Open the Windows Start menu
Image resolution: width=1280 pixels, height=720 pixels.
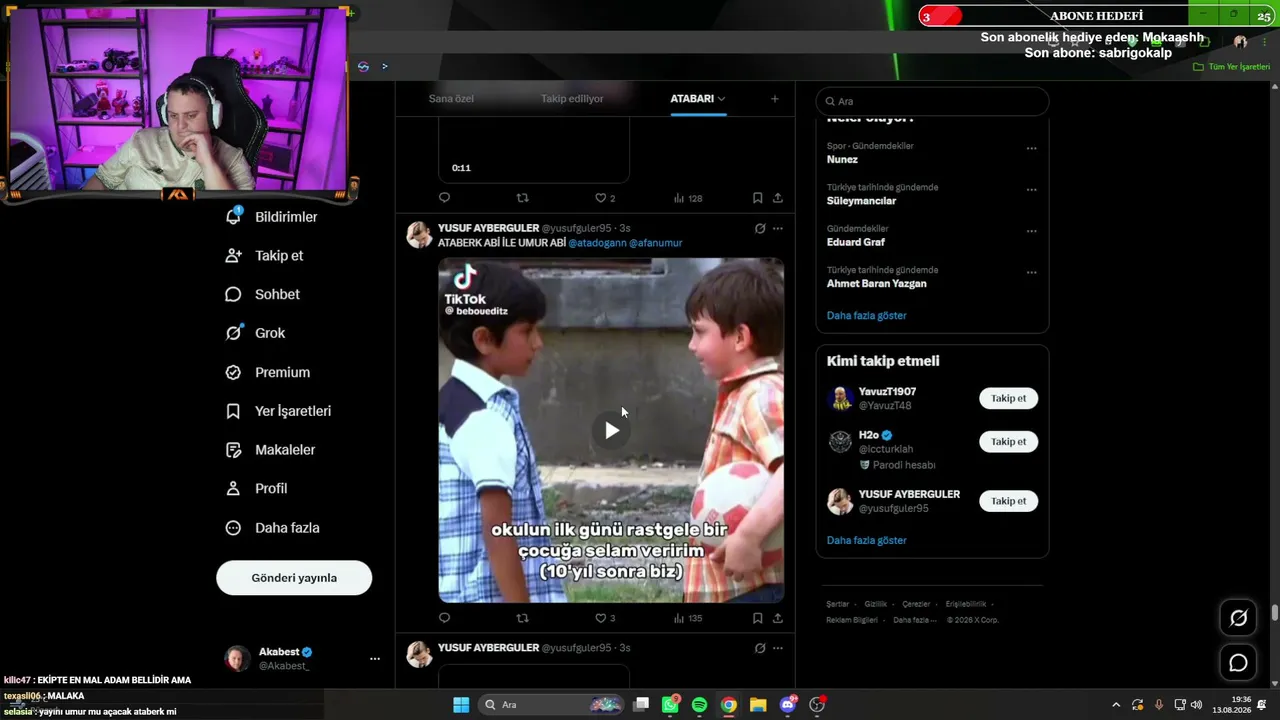click(461, 705)
